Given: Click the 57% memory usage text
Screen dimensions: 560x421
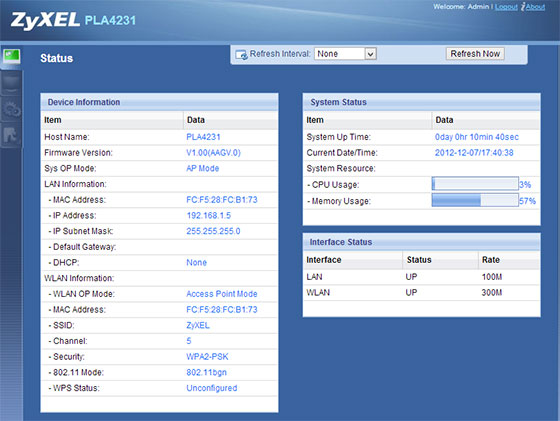Looking at the screenshot, I should 528,201.
